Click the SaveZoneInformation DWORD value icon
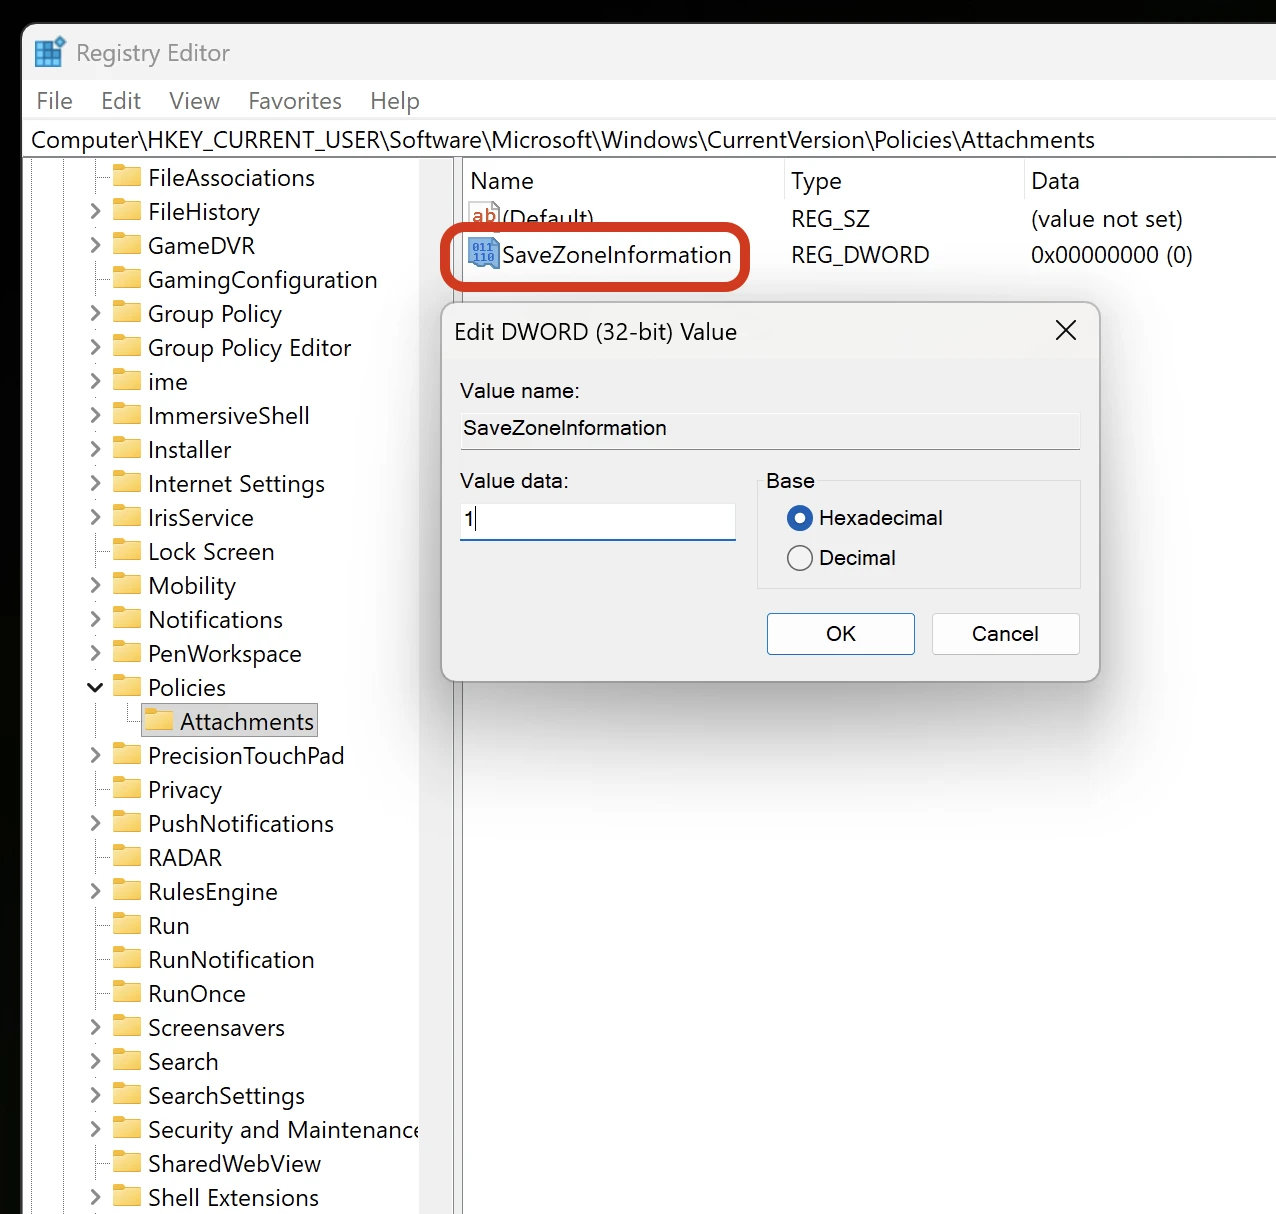The image size is (1276, 1214). point(484,254)
